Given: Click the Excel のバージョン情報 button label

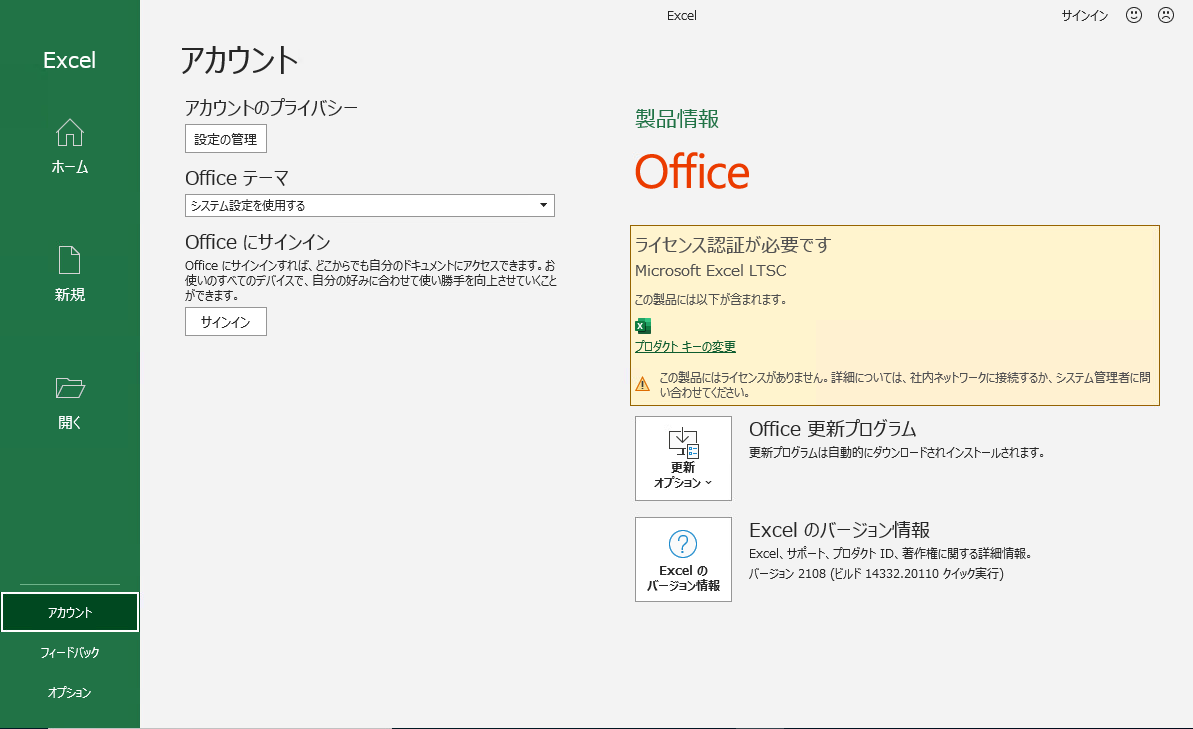Looking at the screenshot, I should [x=683, y=578].
